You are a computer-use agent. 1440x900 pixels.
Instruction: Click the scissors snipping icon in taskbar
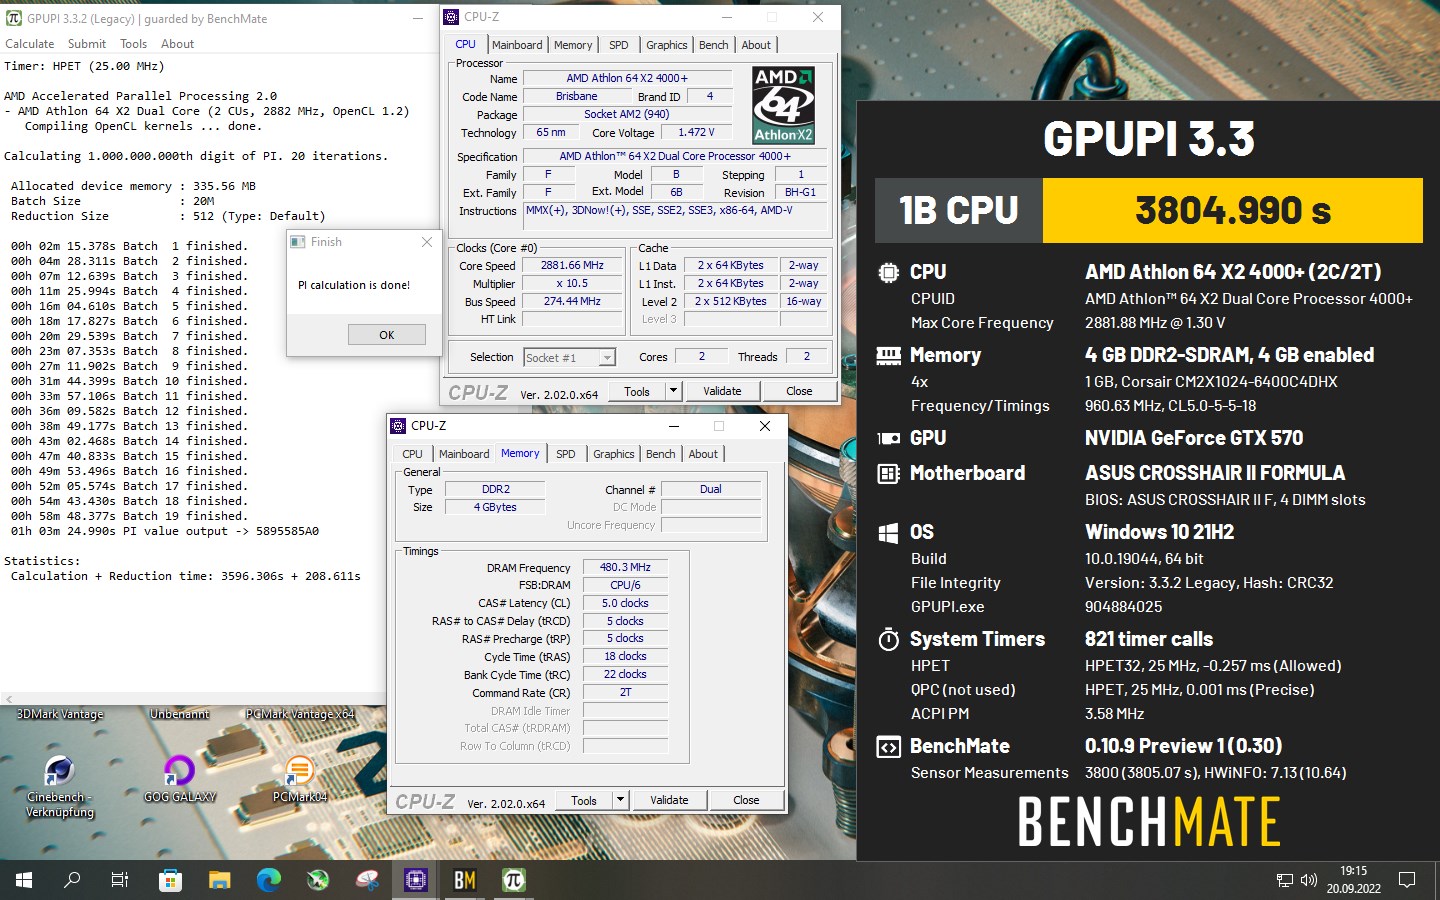pyautogui.click(x=367, y=880)
